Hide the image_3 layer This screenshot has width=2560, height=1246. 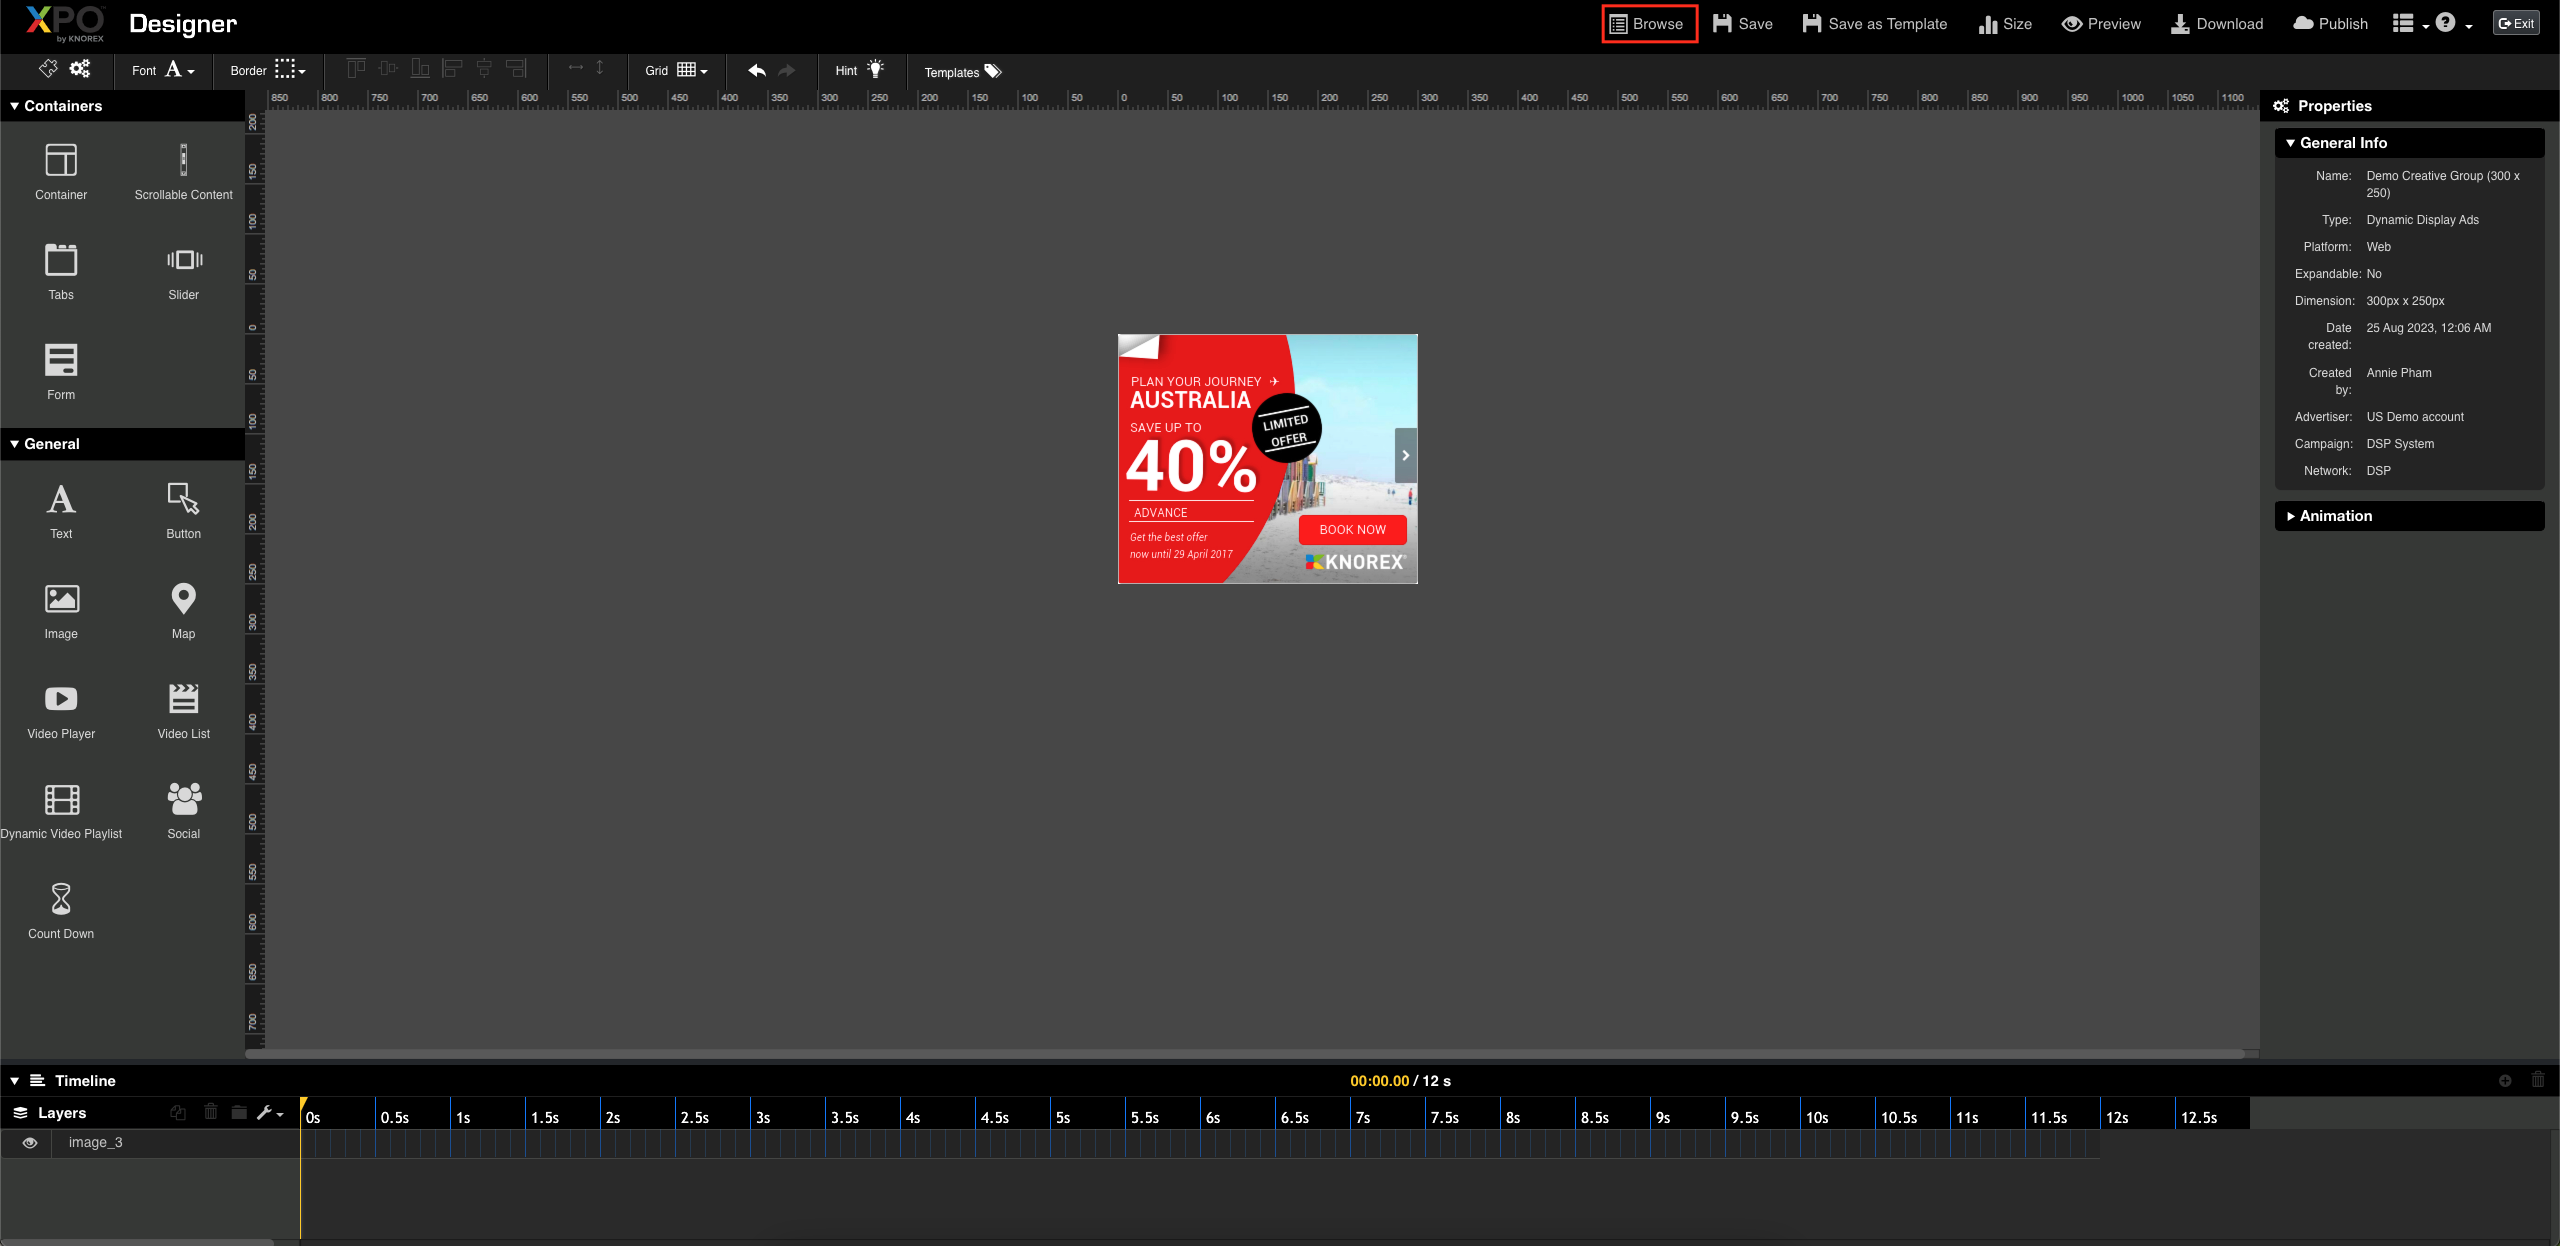coord(29,1142)
